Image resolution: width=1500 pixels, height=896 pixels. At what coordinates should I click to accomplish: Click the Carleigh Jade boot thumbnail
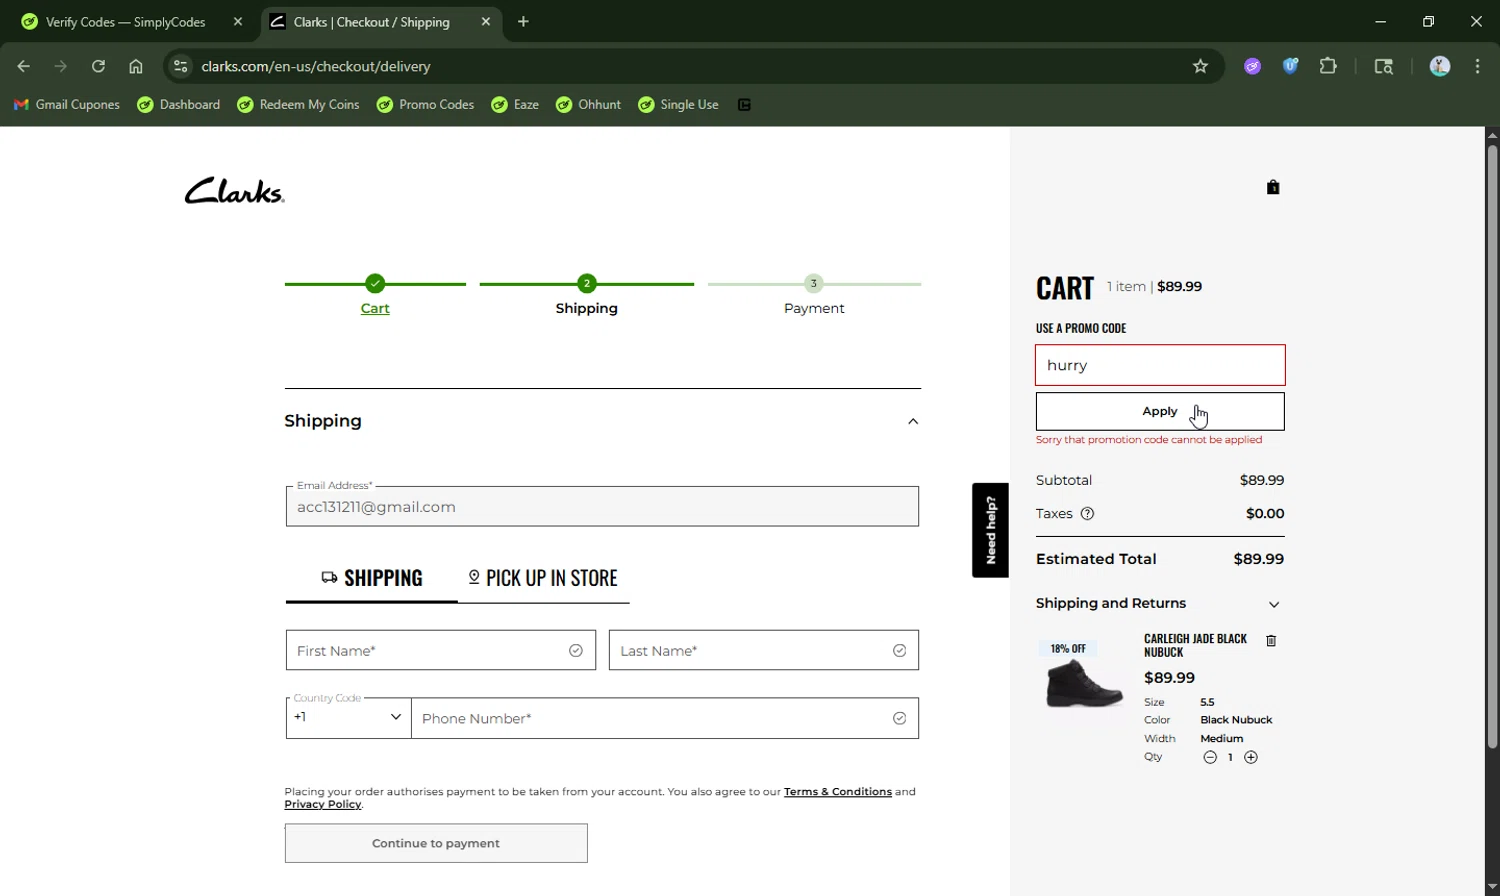click(x=1084, y=684)
